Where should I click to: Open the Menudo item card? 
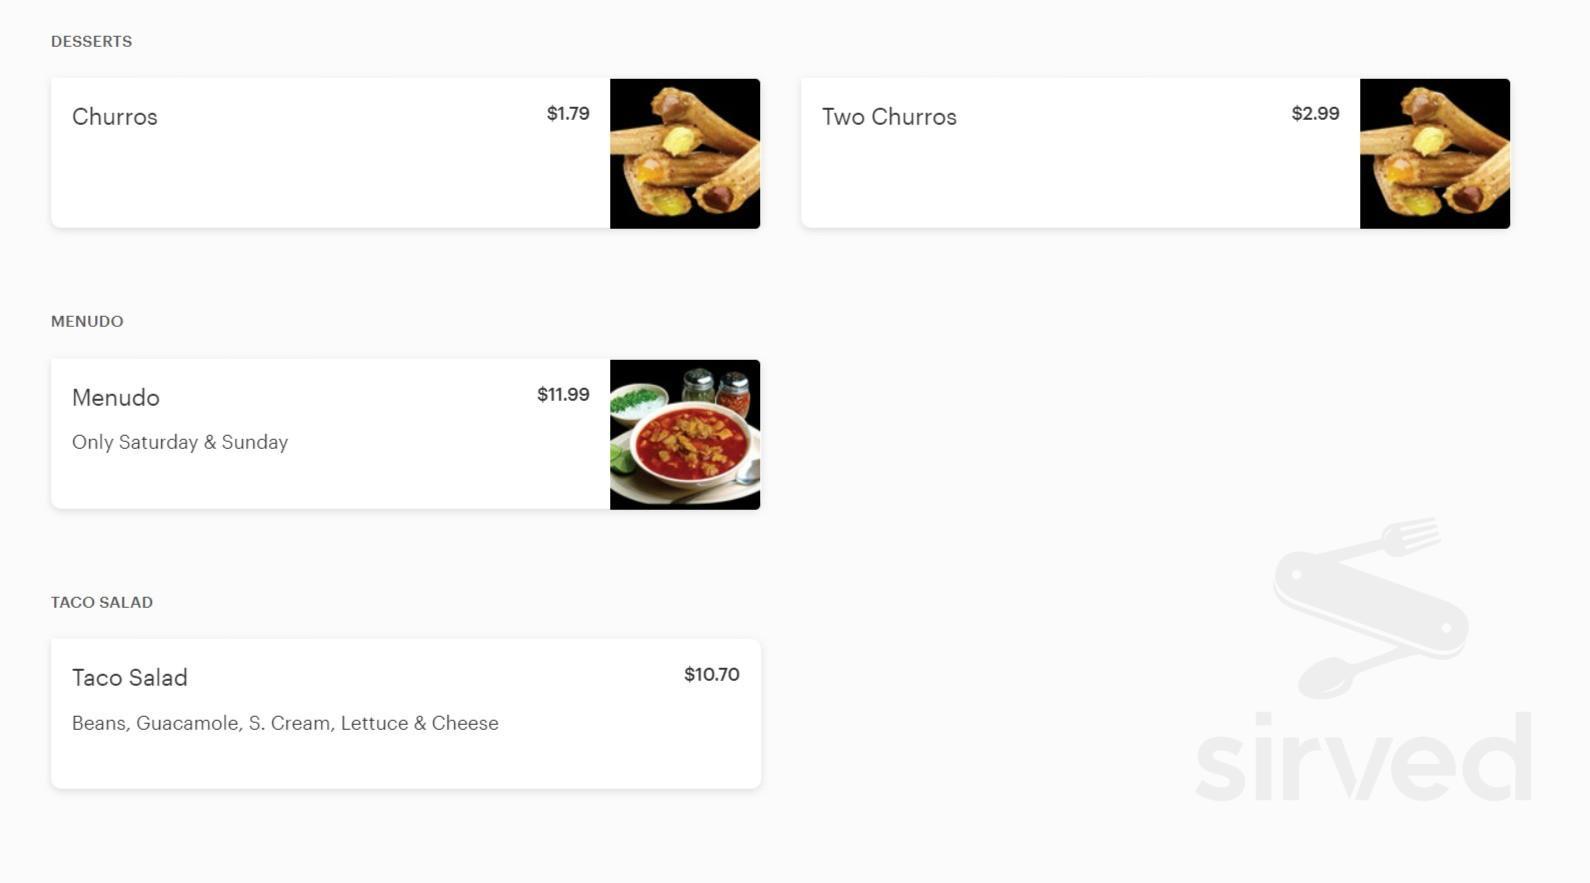point(330,434)
